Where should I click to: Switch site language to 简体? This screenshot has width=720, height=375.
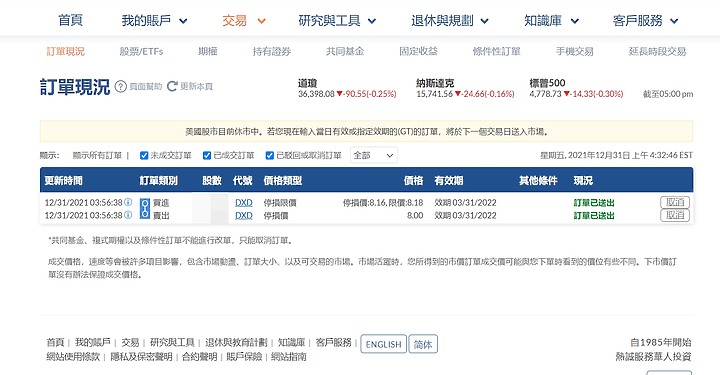[x=423, y=344]
